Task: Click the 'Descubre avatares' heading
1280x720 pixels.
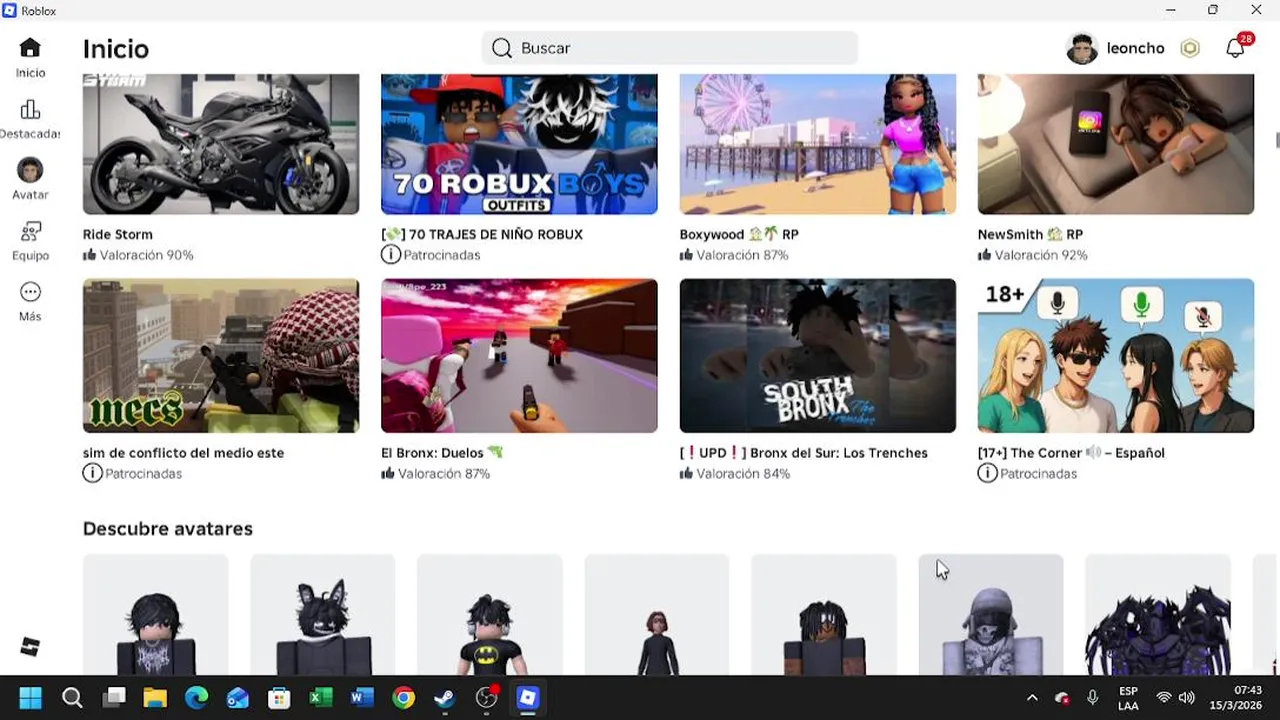Action: 168,529
